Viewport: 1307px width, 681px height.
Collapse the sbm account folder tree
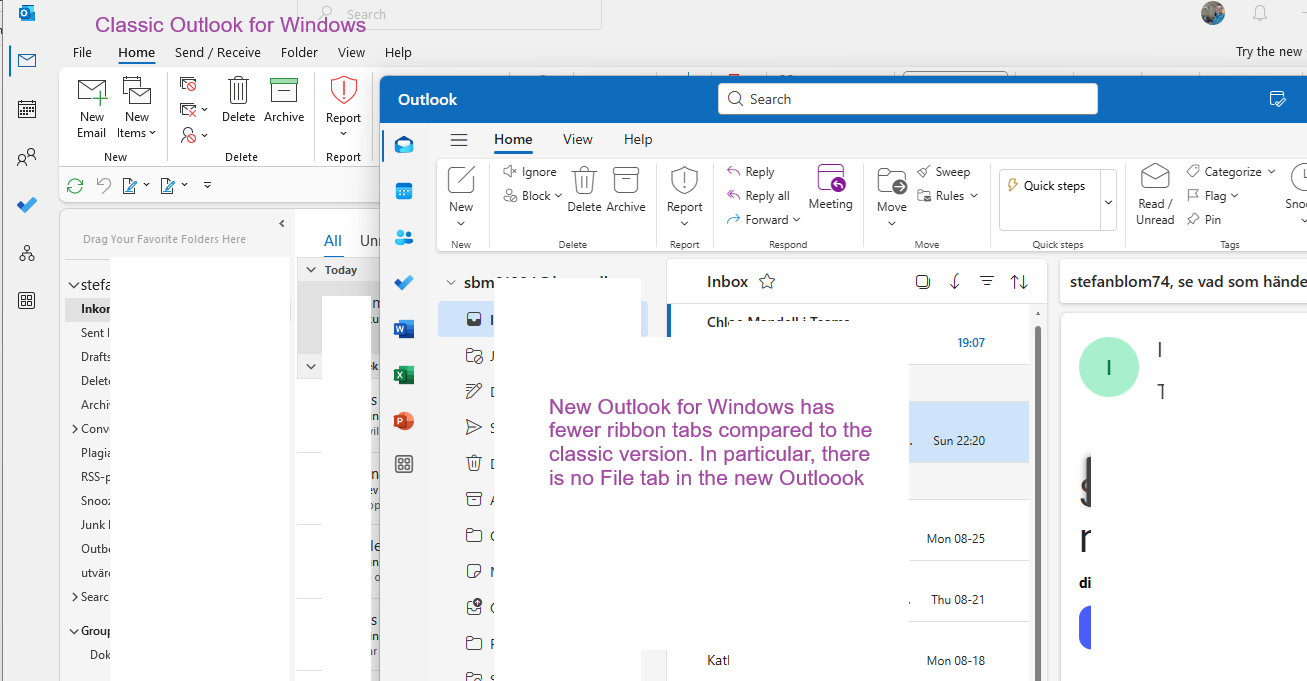(x=450, y=282)
